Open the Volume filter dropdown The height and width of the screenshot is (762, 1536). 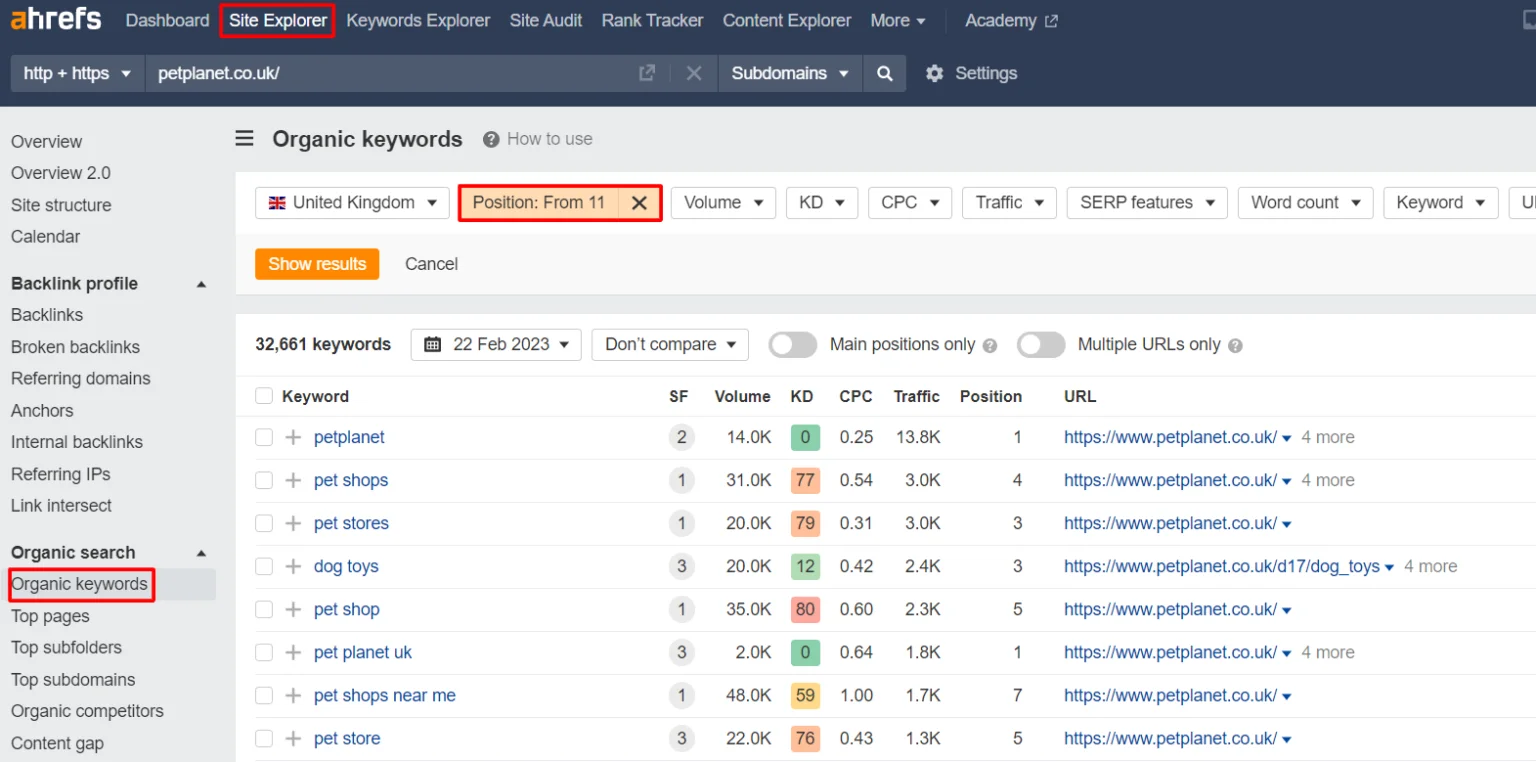click(723, 202)
